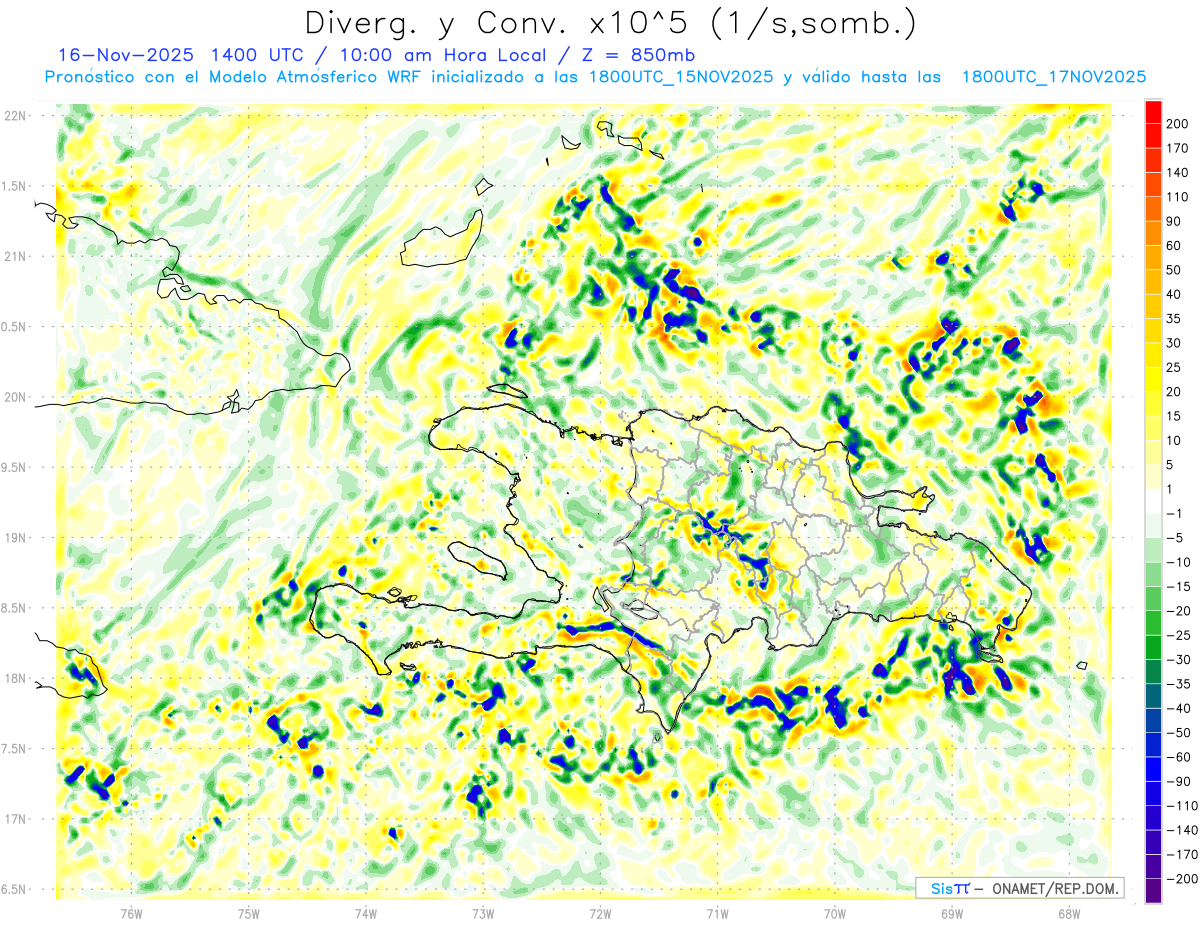Click the colorbar value "-140"
This screenshot has height=927, width=1200.
[1181, 830]
